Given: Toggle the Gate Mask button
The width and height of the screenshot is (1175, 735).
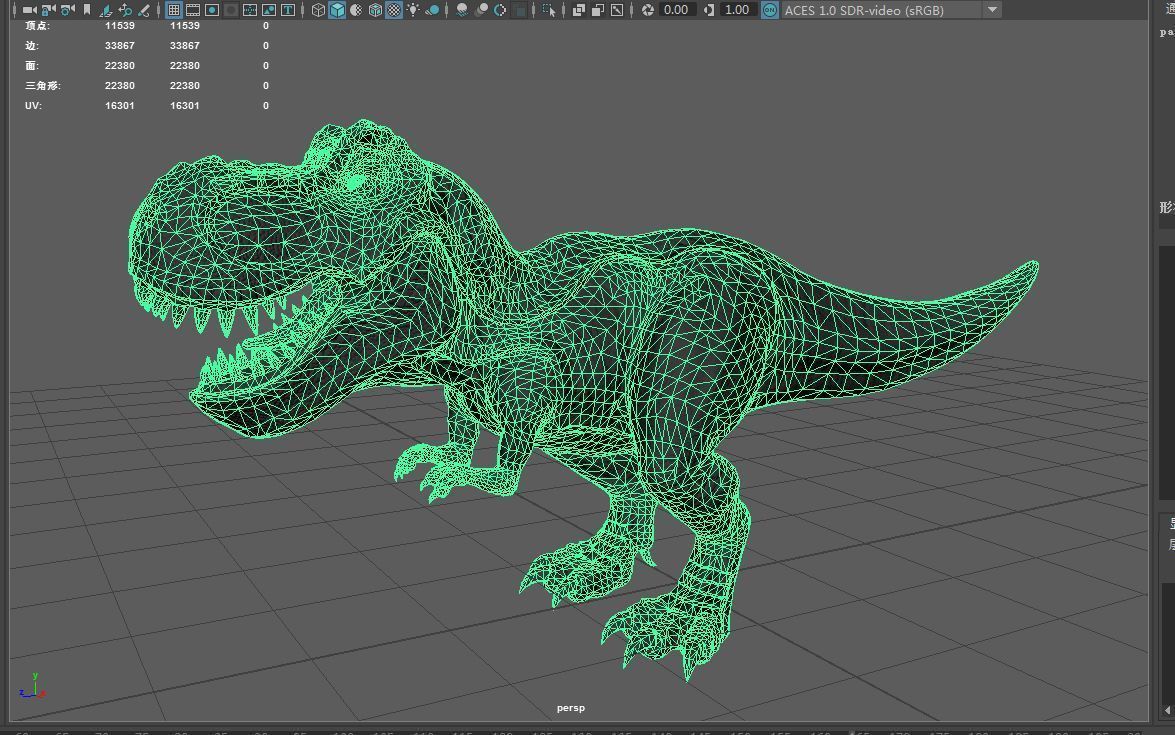Looking at the screenshot, I should [231, 10].
